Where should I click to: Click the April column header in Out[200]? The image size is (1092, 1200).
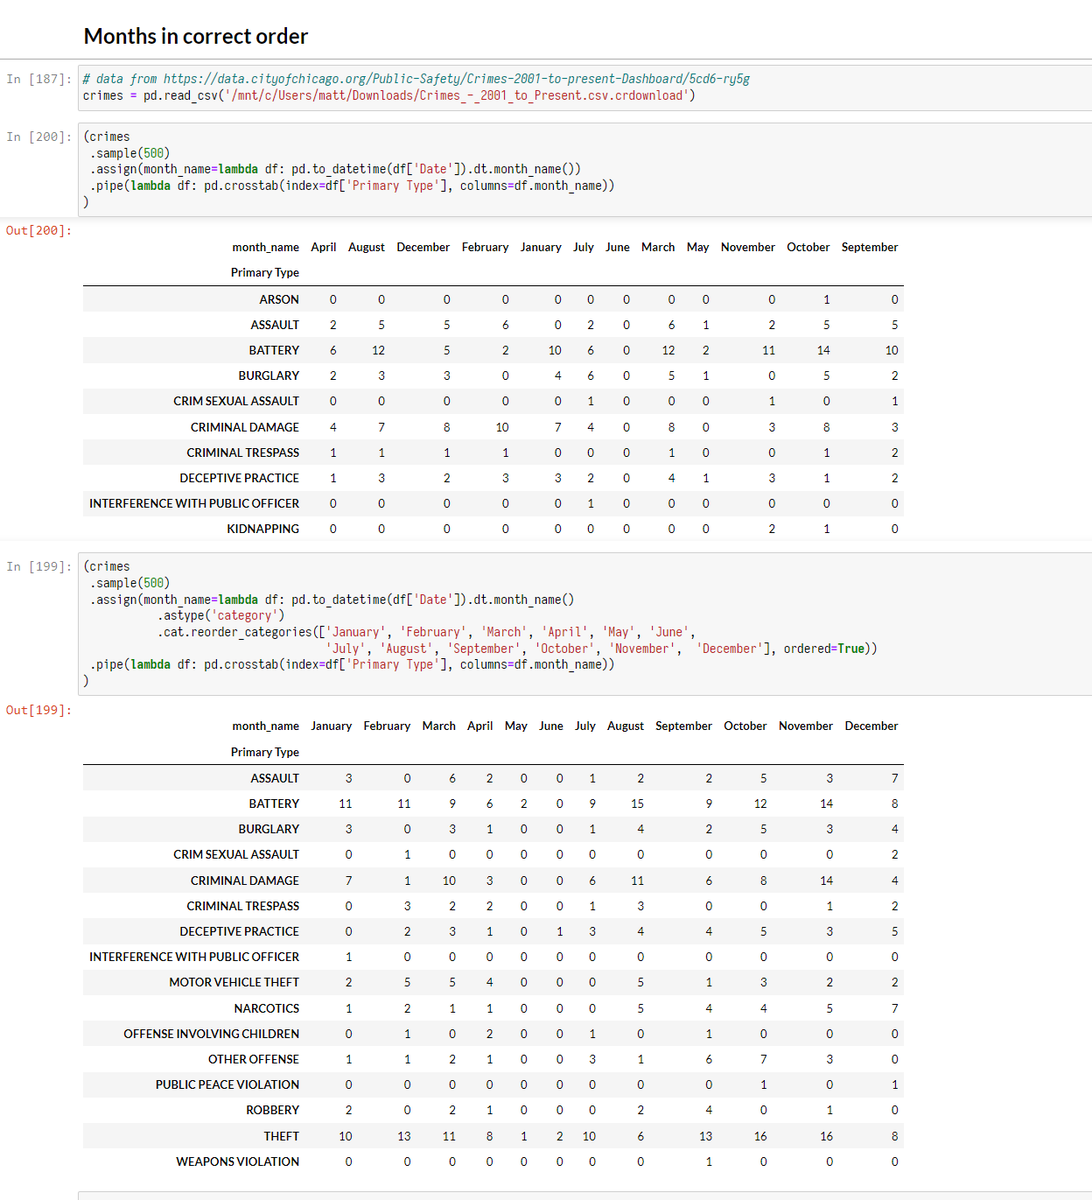323,247
